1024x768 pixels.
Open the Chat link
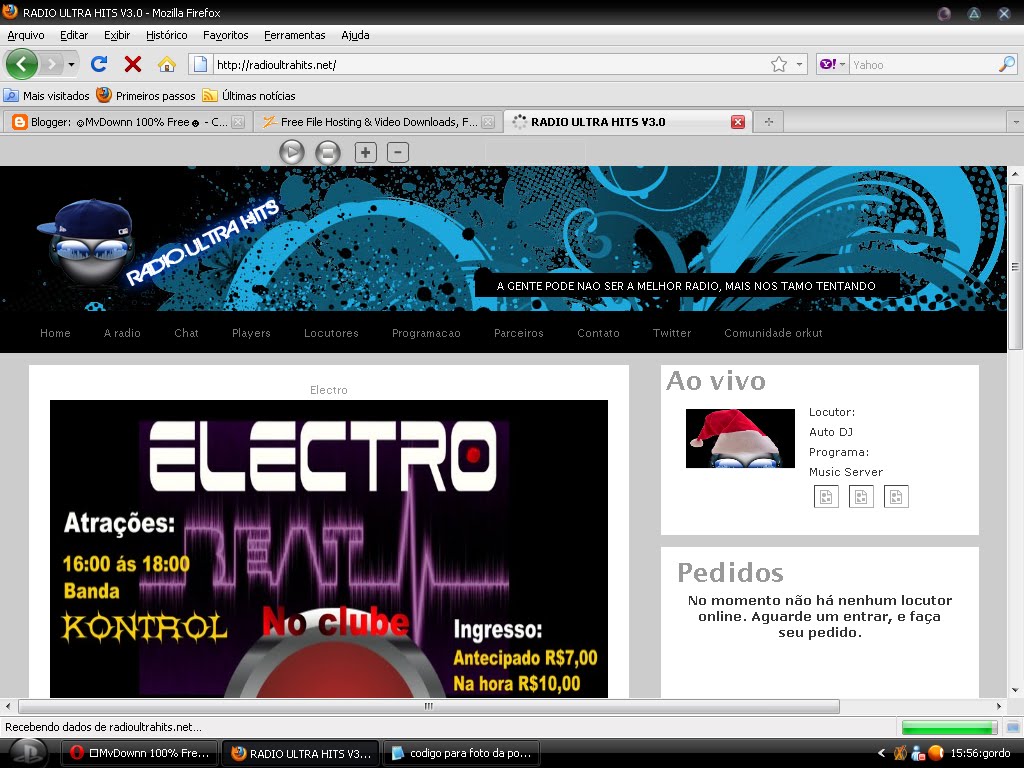186,333
